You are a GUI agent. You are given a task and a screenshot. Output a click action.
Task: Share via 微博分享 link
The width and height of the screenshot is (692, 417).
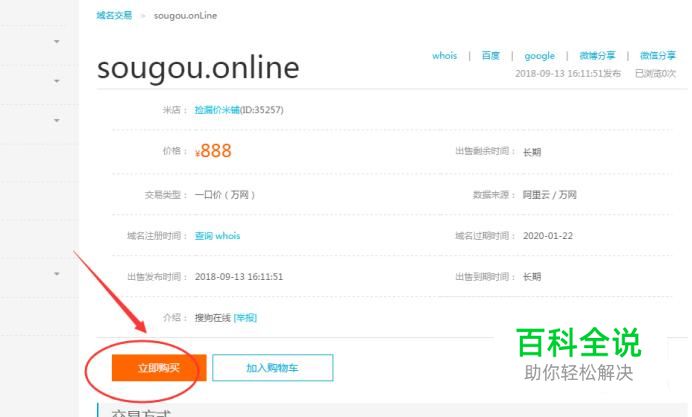coord(597,56)
